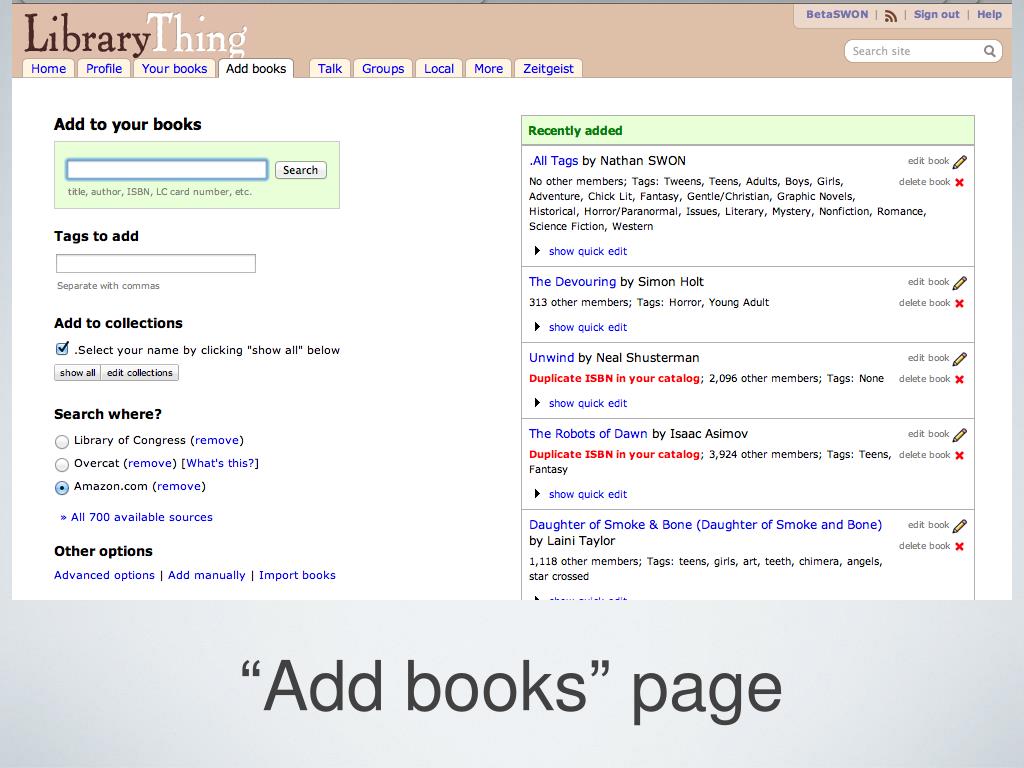Image resolution: width=1024 pixels, height=768 pixels.
Task: Click edit pencil for Daughter of Smoke & Bone
Action: pos(959,526)
